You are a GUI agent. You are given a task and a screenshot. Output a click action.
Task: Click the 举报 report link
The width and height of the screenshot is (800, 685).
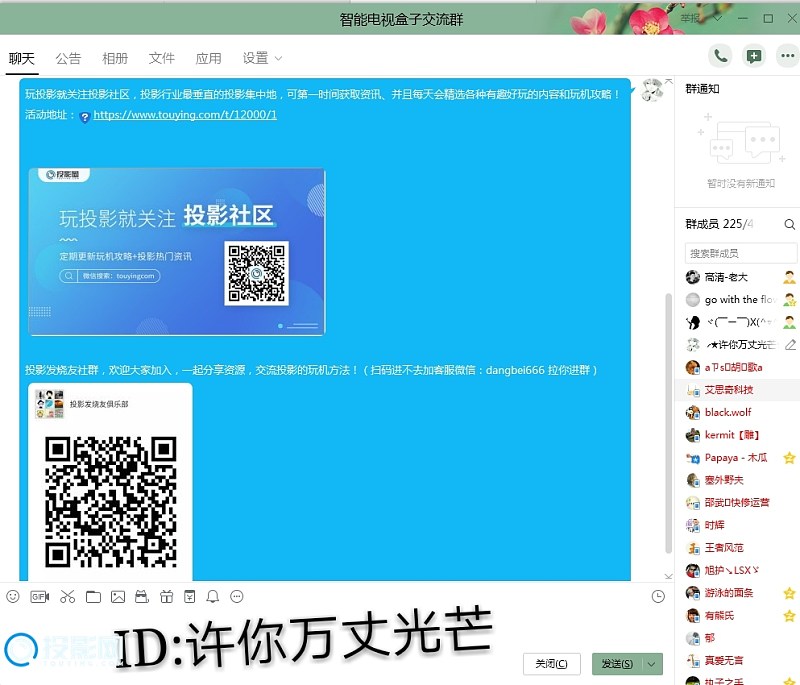click(x=690, y=18)
